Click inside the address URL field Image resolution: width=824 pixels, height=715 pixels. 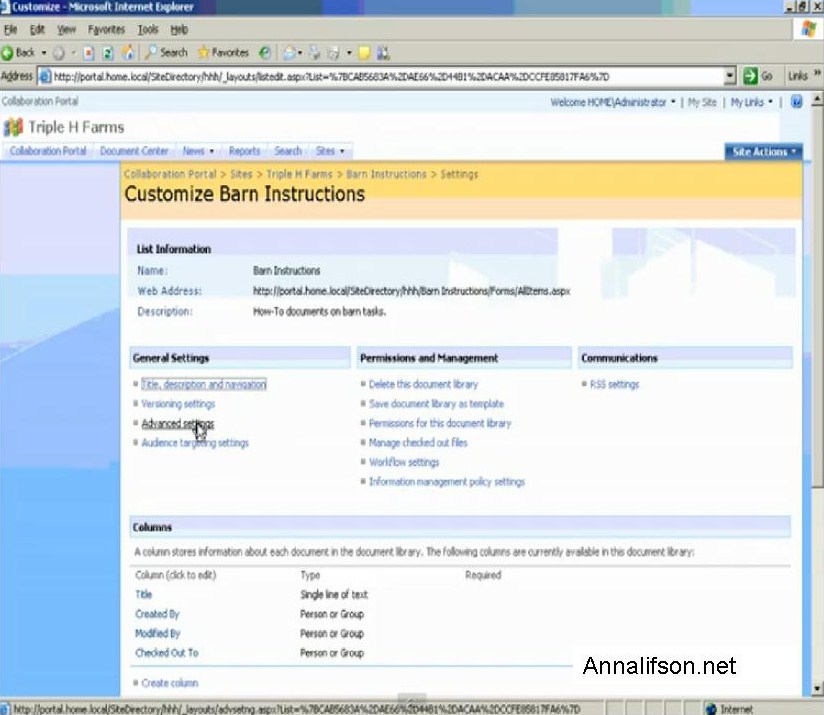pyautogui.click(x=386, y=77)
